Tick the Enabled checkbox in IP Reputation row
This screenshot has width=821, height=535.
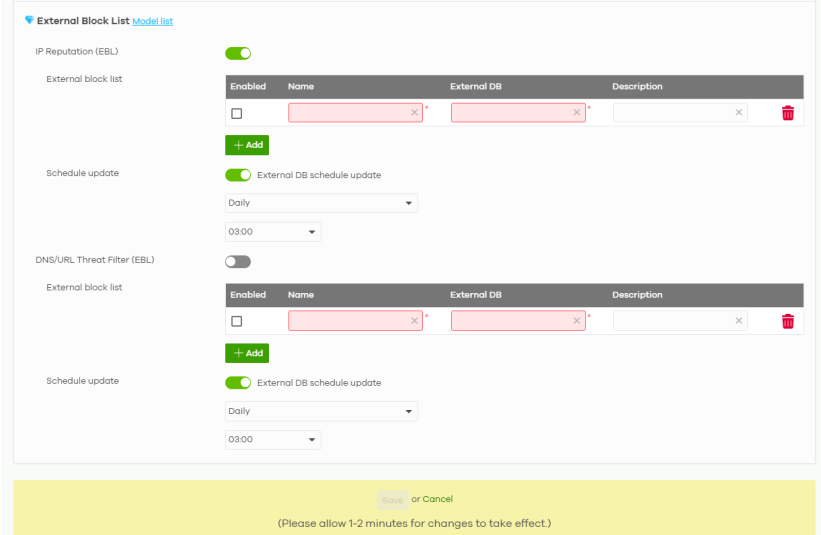237,113
